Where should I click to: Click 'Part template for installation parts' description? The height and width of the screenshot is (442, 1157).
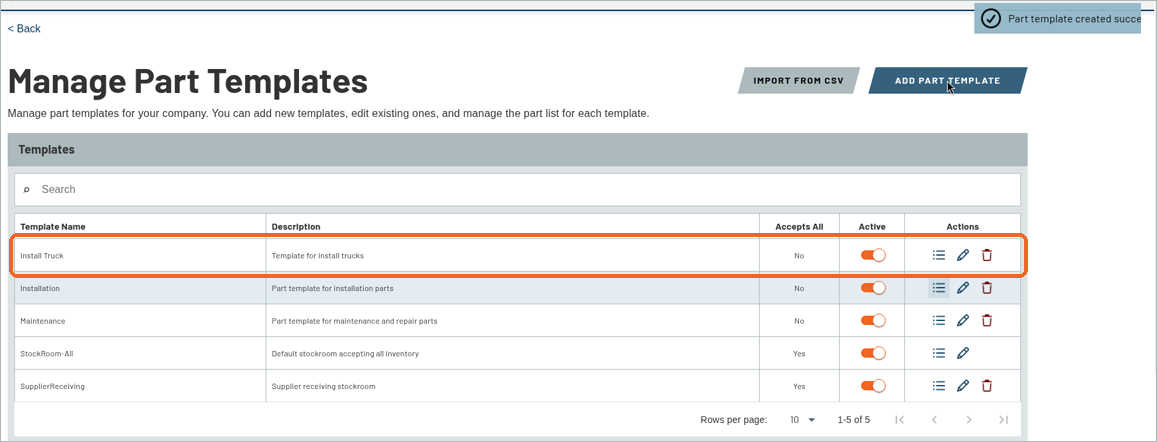[332, 289]
